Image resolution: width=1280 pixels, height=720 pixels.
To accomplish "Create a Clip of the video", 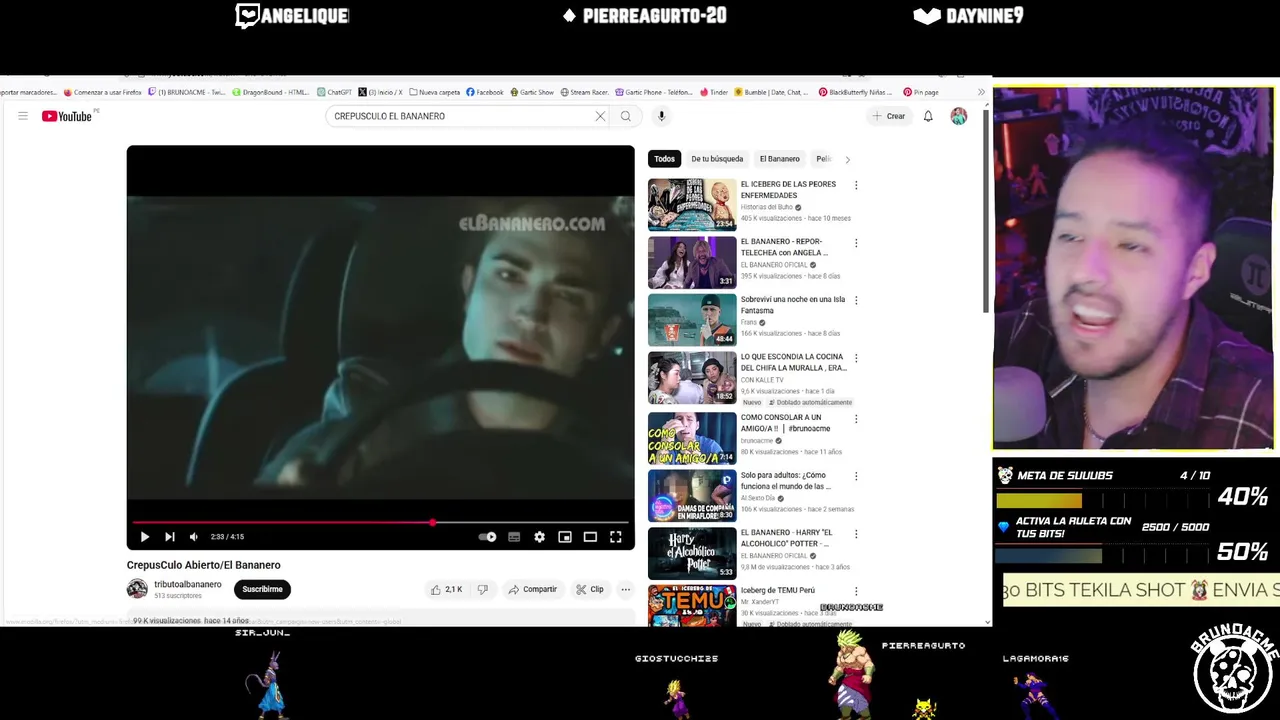I will [x=590, y=589].
